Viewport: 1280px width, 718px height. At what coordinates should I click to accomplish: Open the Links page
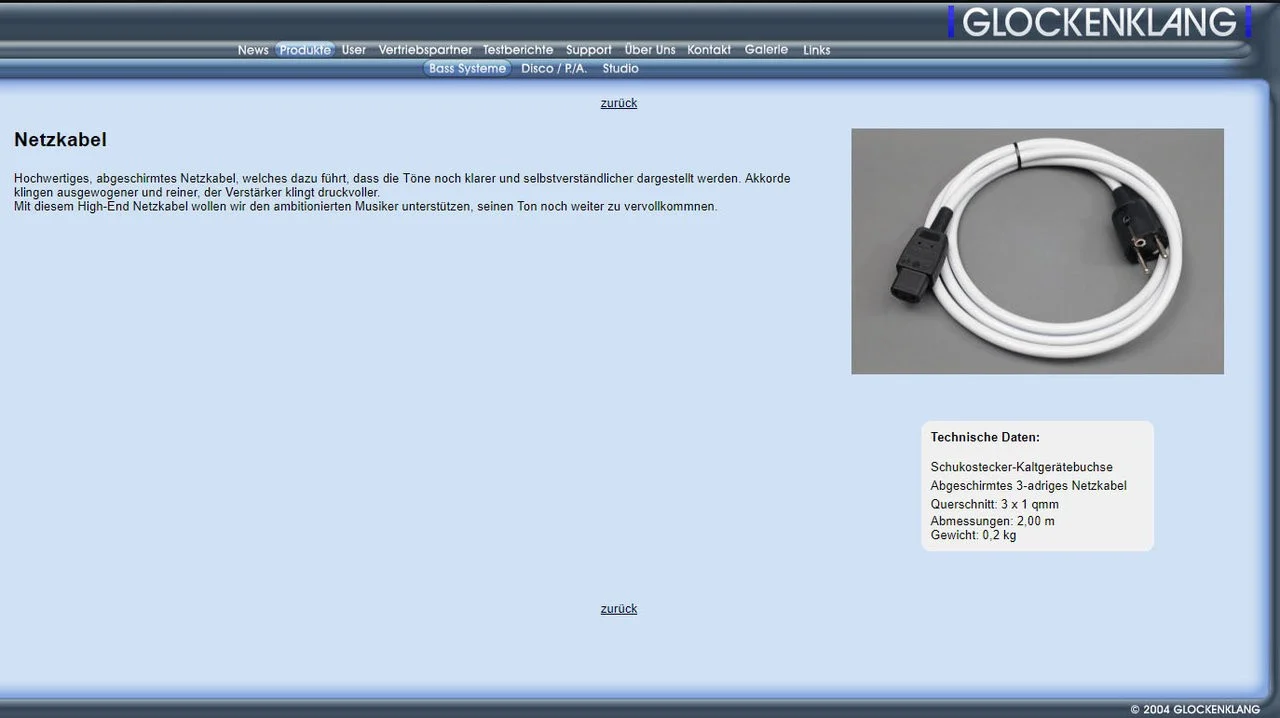tap(816, 49)
